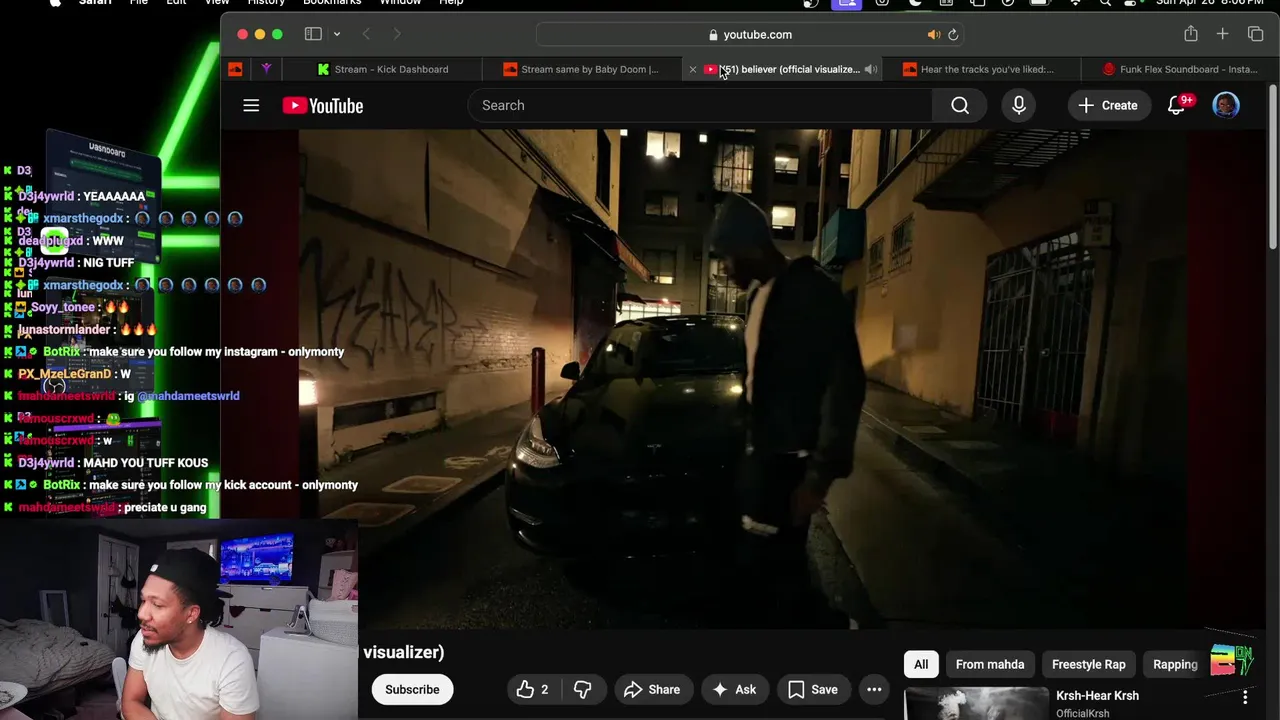This screenshot has height=720, width=1280.
Task: Select the All filter chip
Action: pyautogui.click(x=921, y=664)
